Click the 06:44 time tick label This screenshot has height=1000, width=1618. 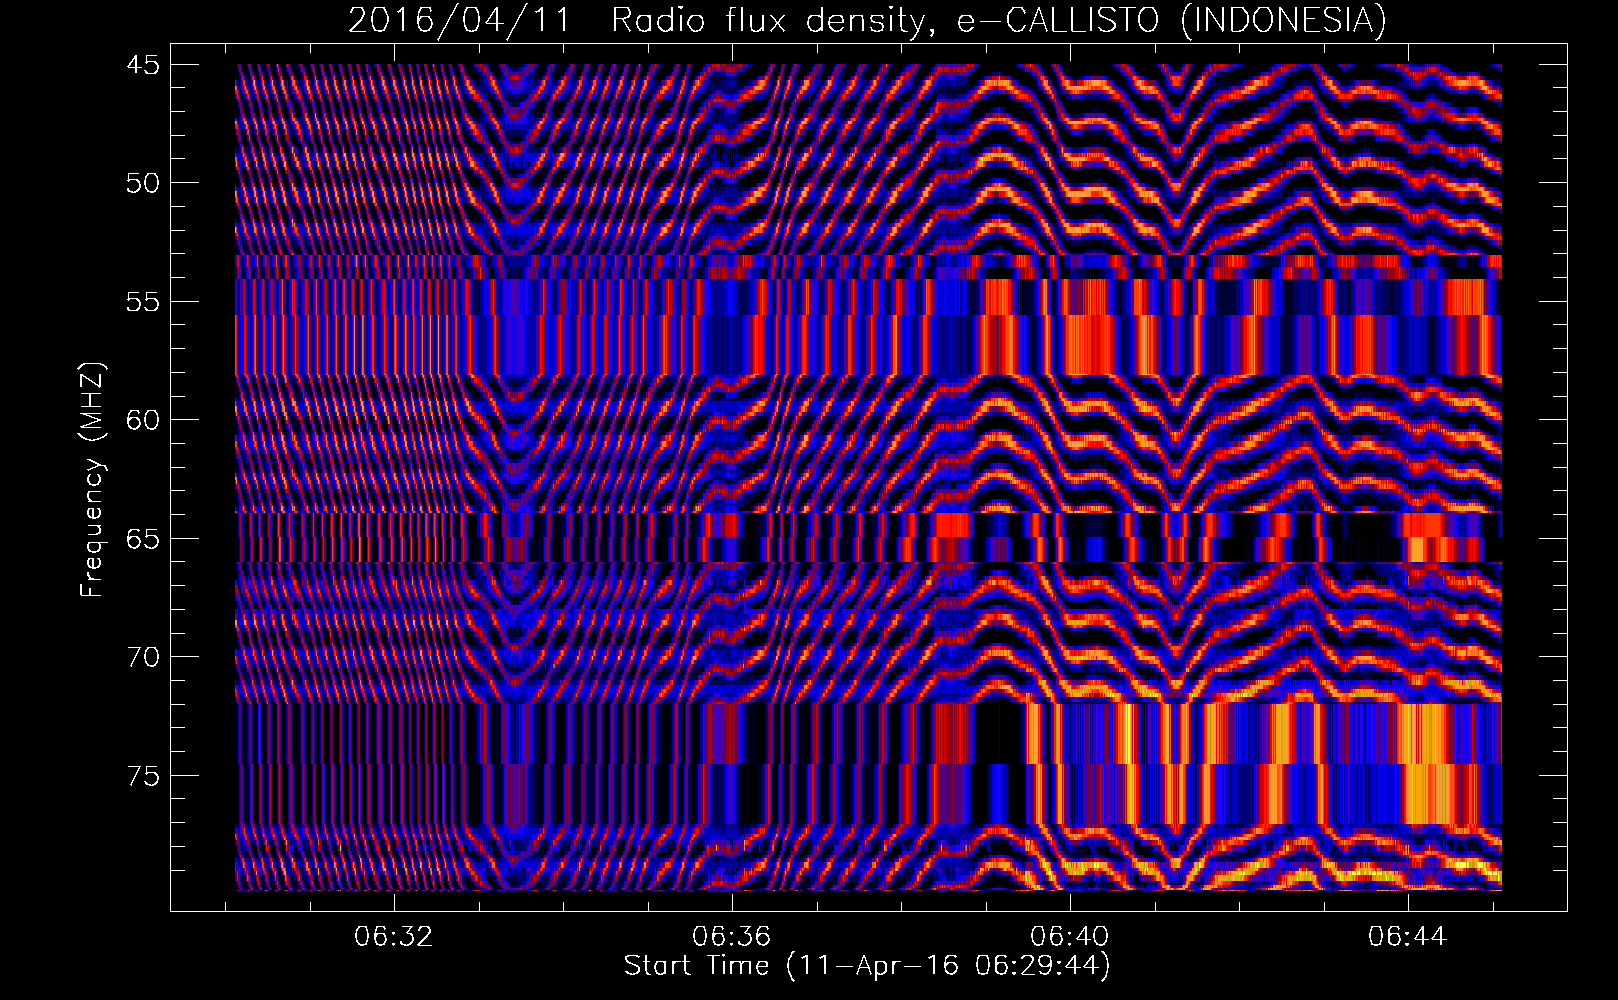[x=1408, y=937]
